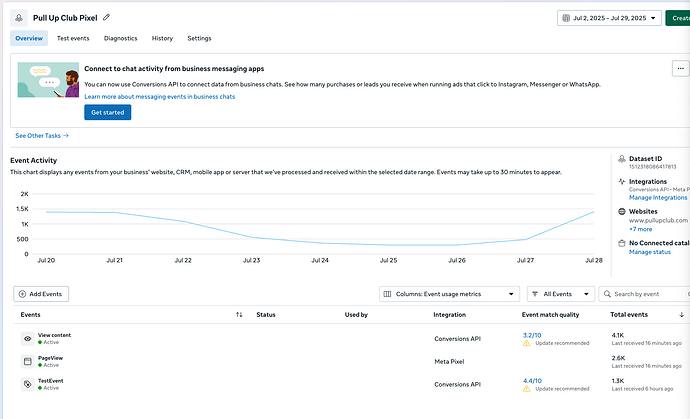Click the 2.6K total events value
690x419 pixels.
click(x=618, y=358)
